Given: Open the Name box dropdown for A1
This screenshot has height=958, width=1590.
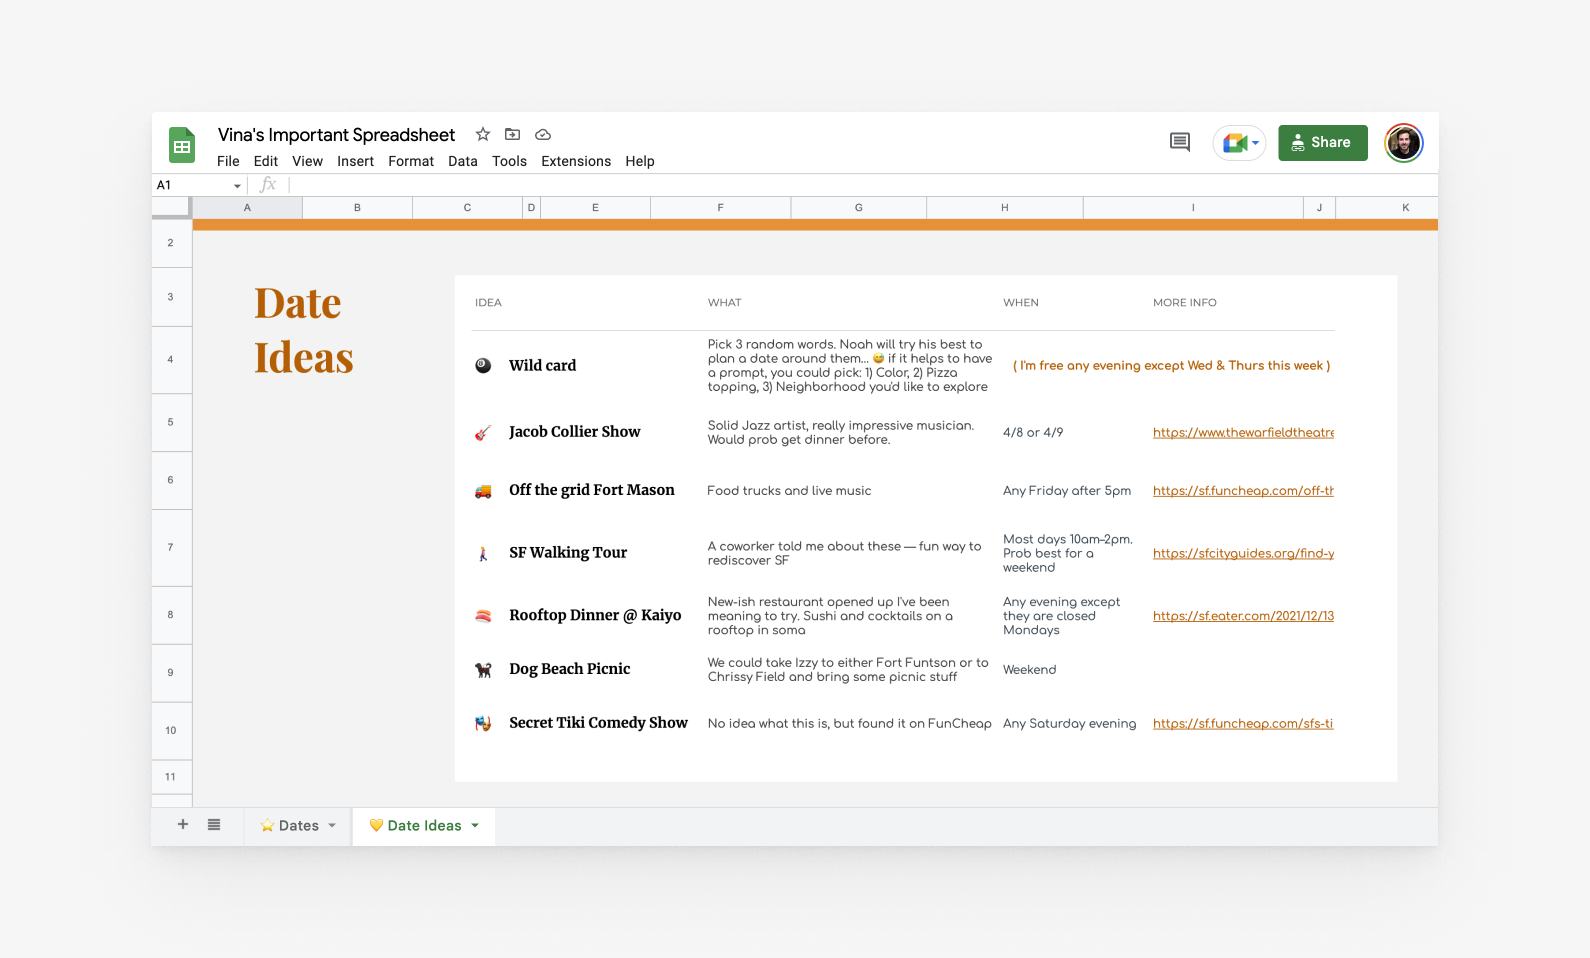Looking at the screenshot, I should [x=237, y=186].
